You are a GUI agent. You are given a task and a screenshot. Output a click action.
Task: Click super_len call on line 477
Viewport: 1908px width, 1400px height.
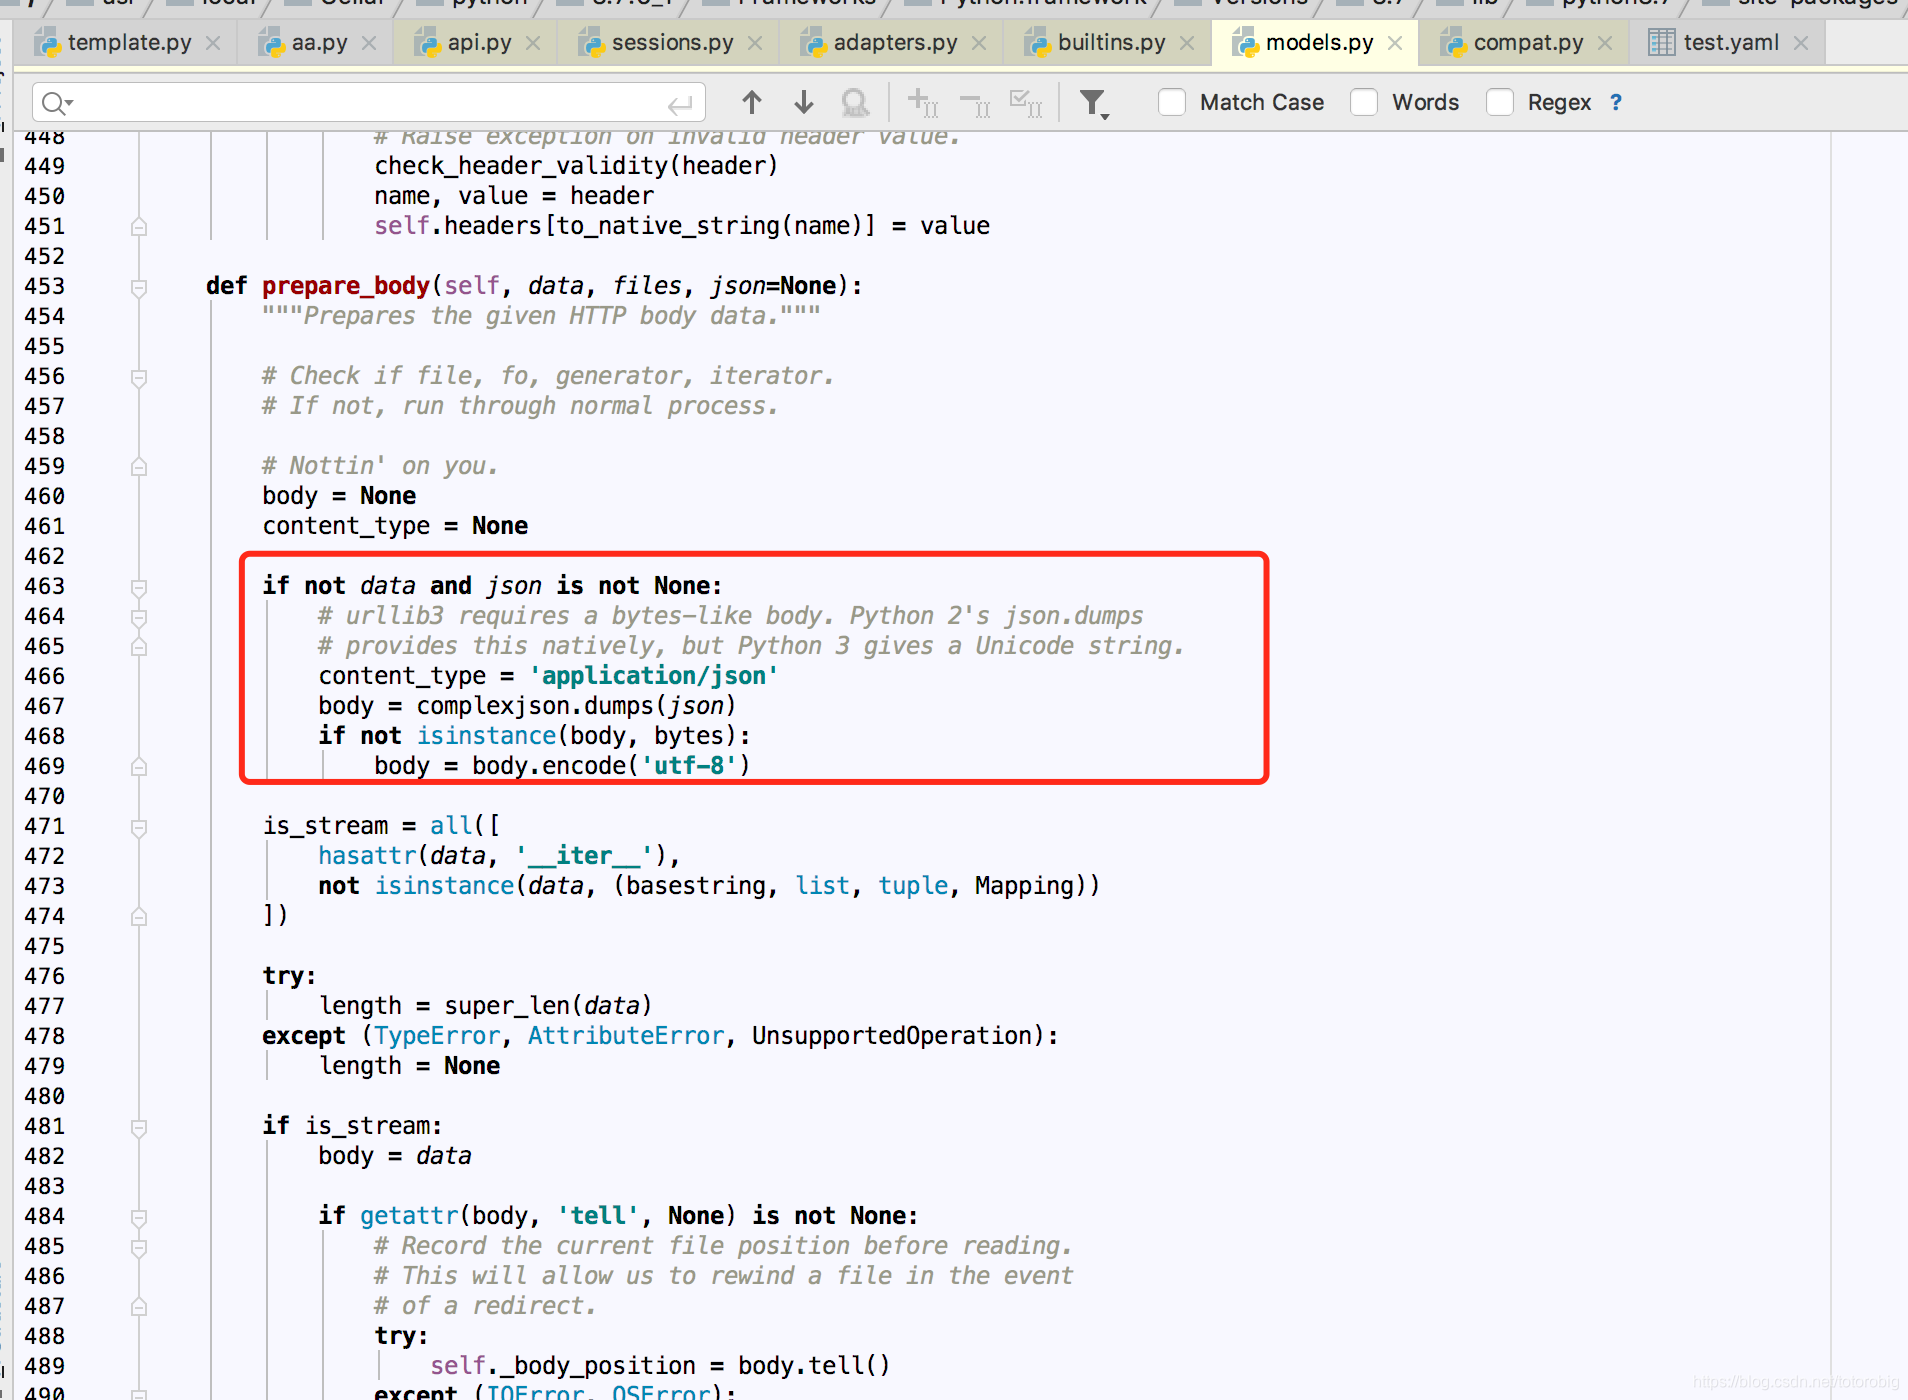(x=506, y=1006)
